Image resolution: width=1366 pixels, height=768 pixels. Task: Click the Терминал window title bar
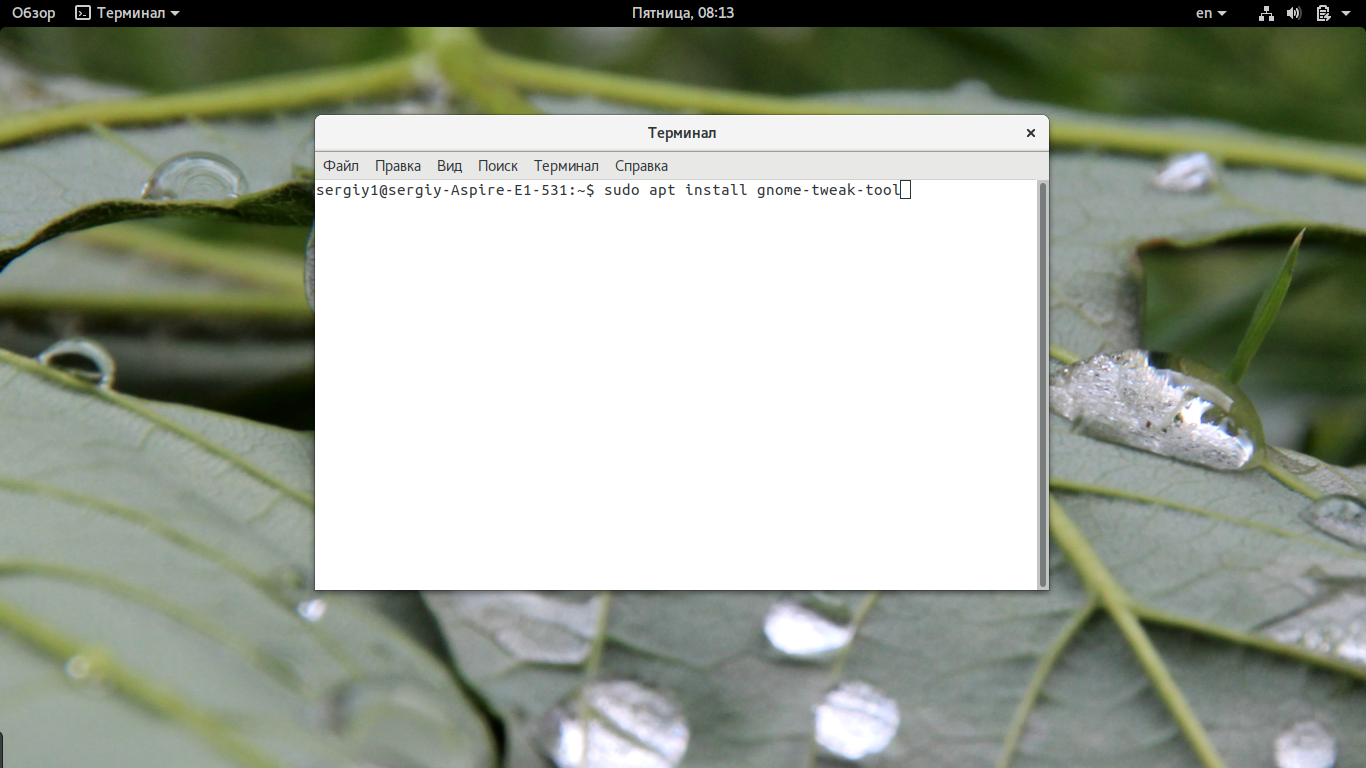682,133
